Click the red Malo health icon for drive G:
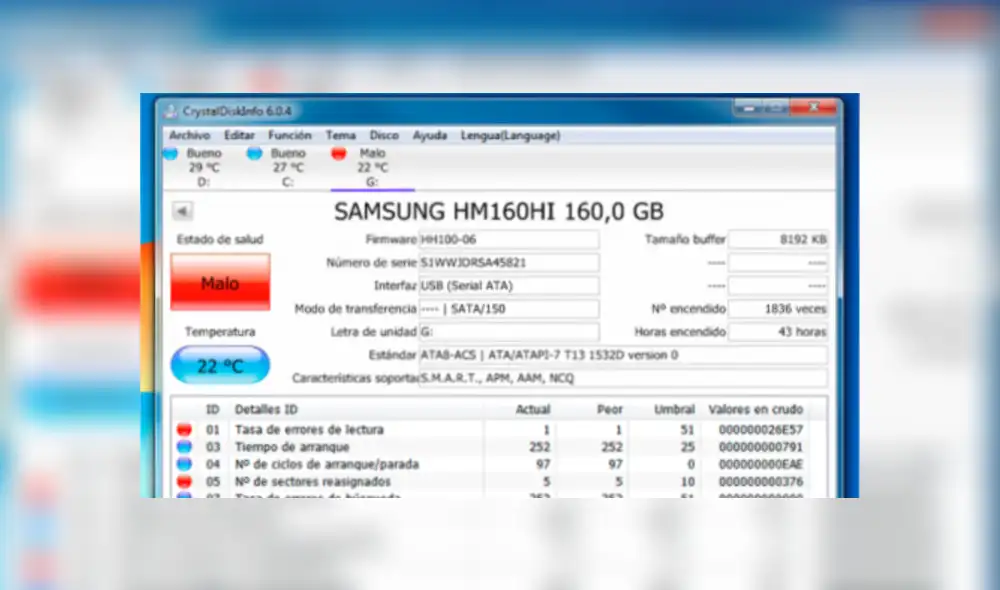 point(339,153)
